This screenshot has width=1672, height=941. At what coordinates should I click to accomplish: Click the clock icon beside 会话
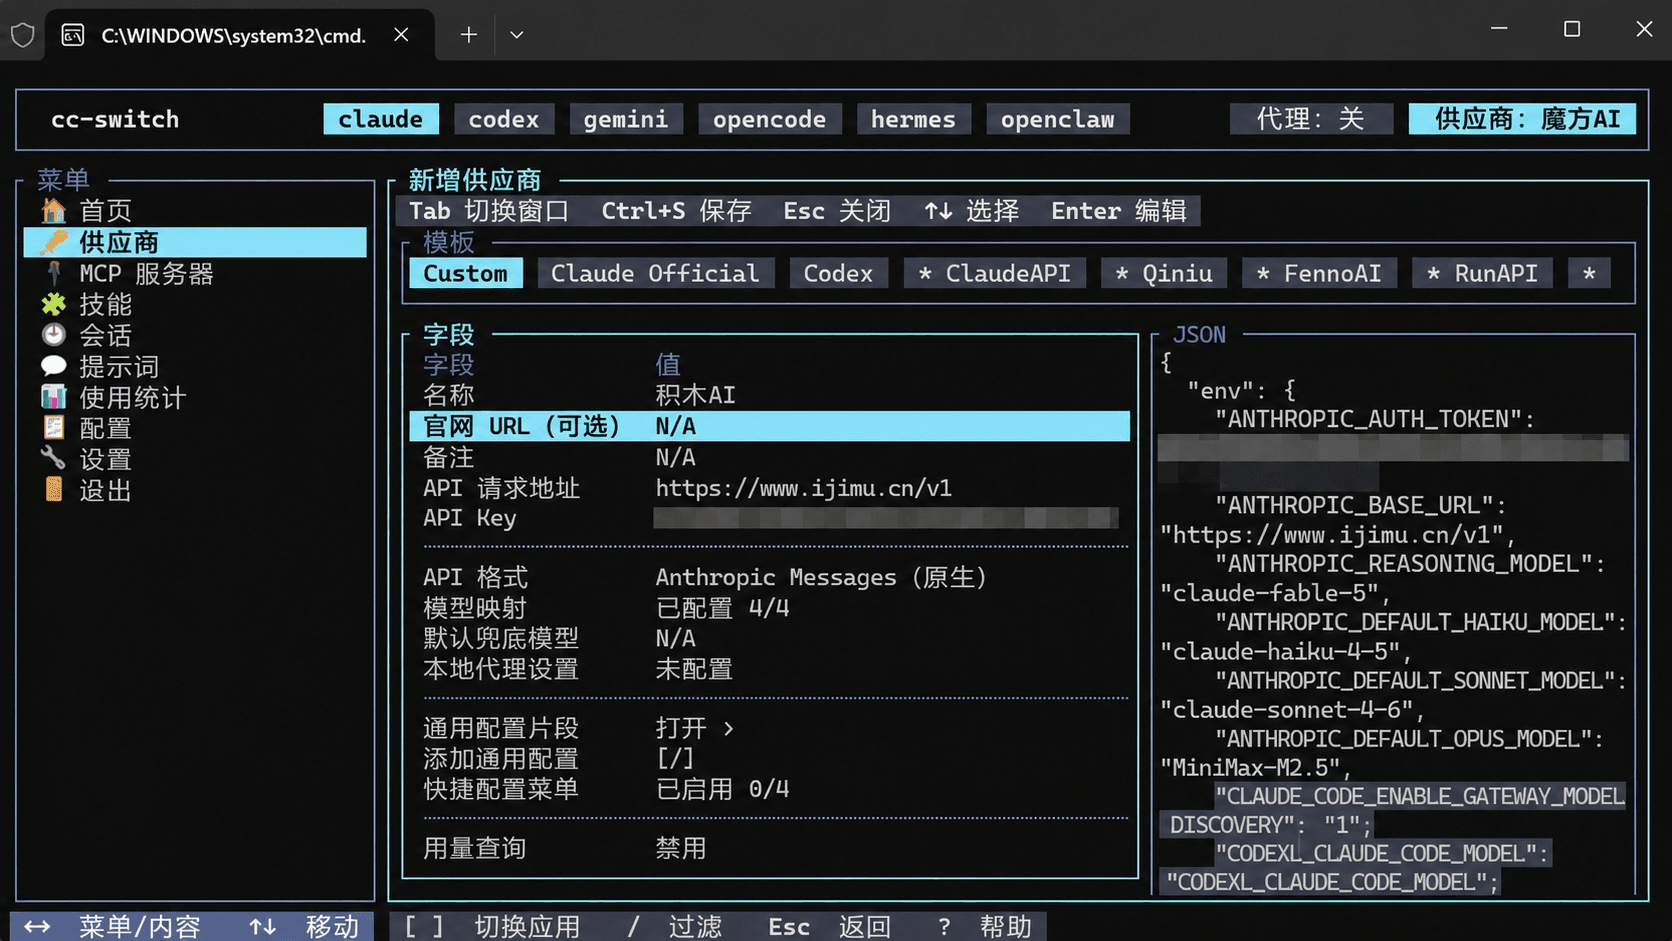tap(54, 335)
